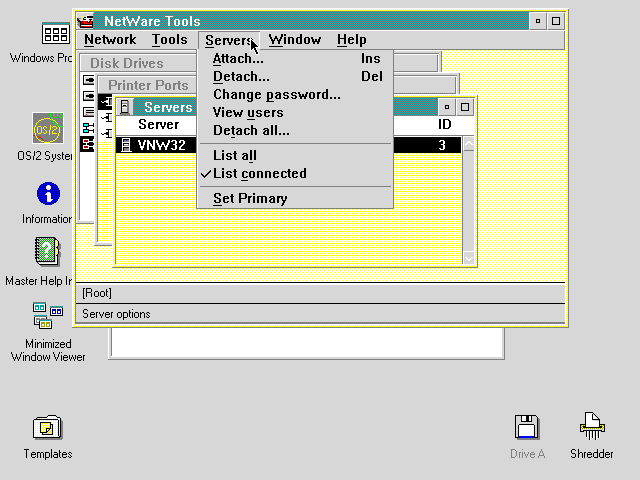Select the highlighted red network tree icon in Disk Drives
Image resolution: width=640 pixels, height=480 pixels.
(x=87, y=144)
